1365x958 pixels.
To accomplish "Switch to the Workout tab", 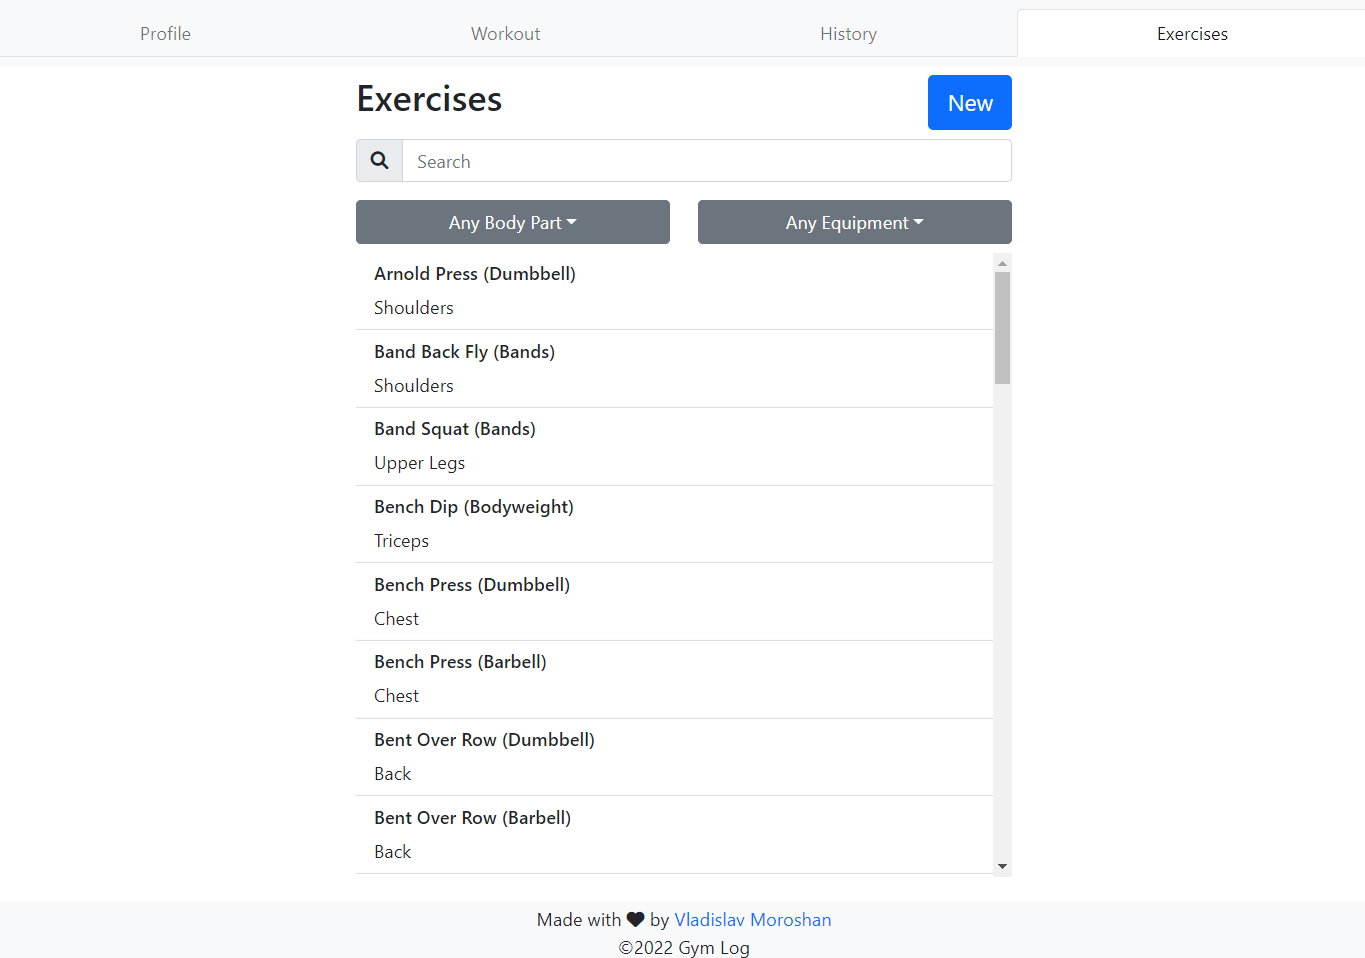I will (x=505, y=33).
